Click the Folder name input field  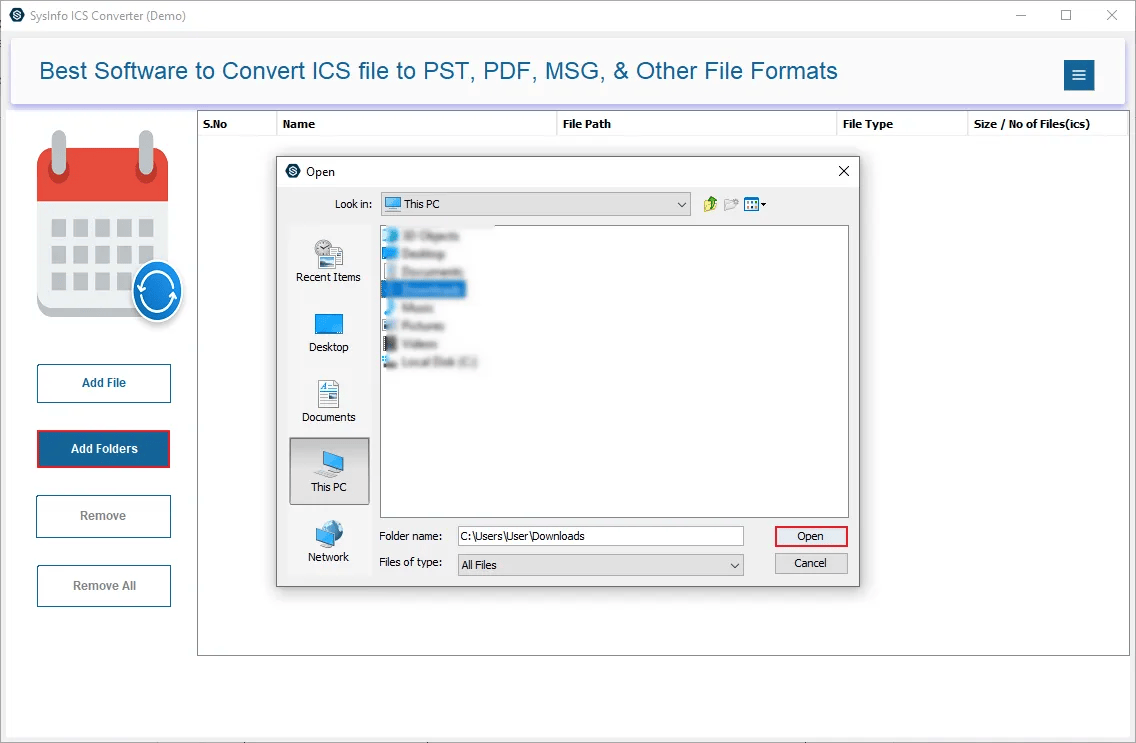(601, 536)
